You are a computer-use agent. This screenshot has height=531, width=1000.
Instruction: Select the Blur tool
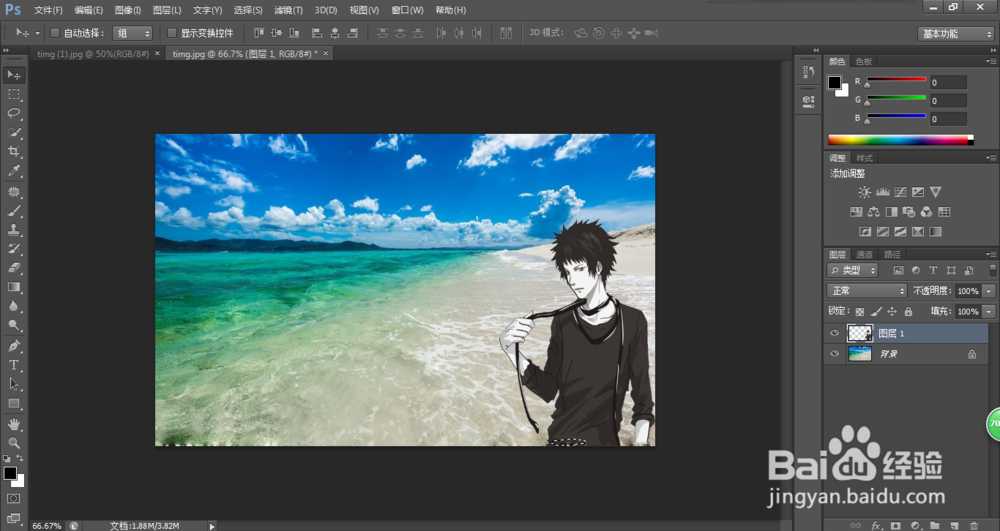(13, 307)
